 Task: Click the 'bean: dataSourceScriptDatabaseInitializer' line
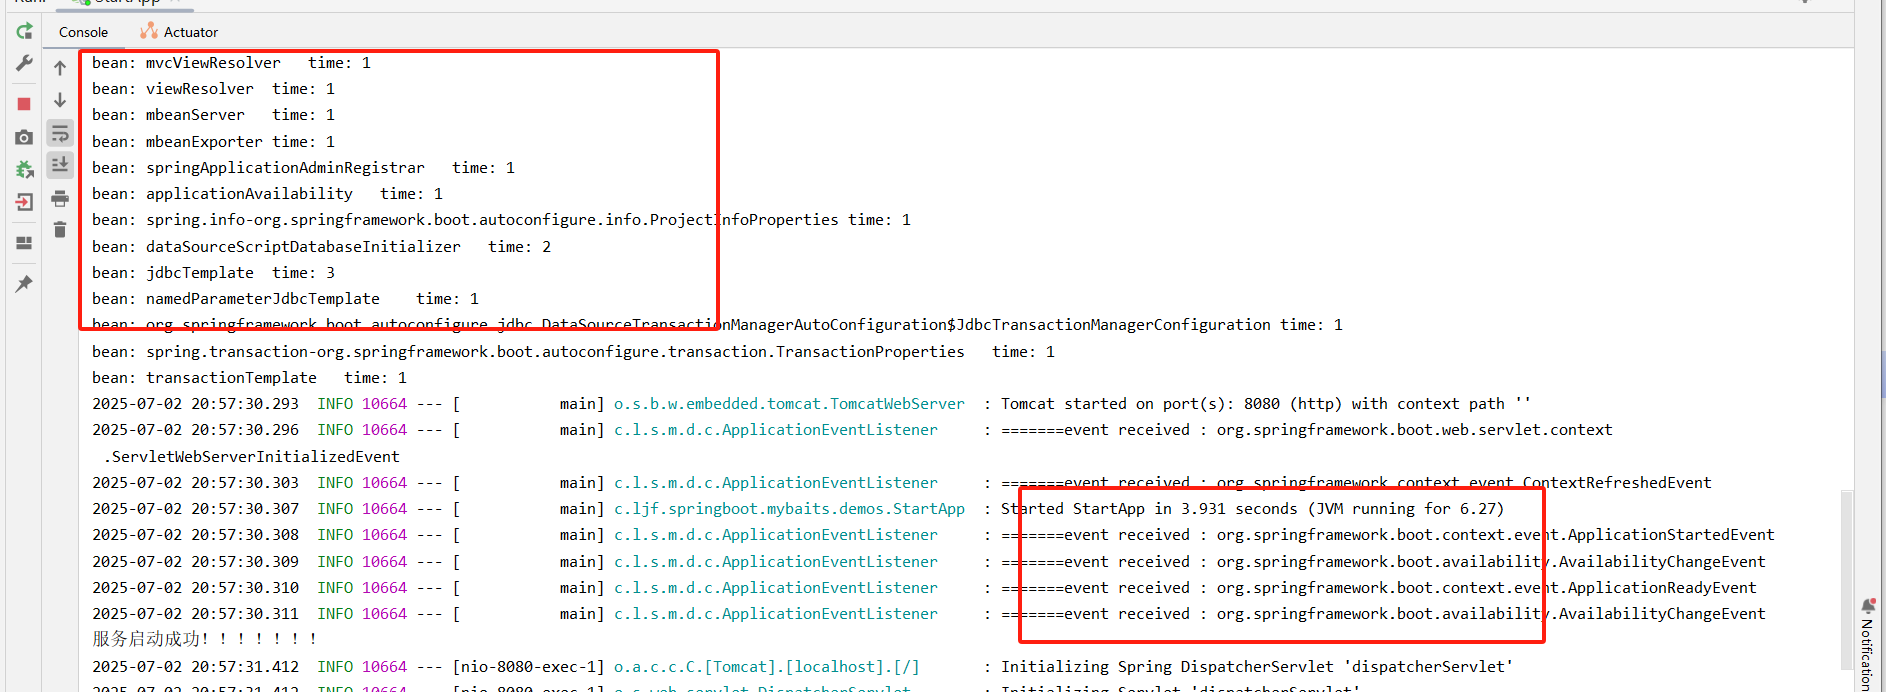pos(321,247)
